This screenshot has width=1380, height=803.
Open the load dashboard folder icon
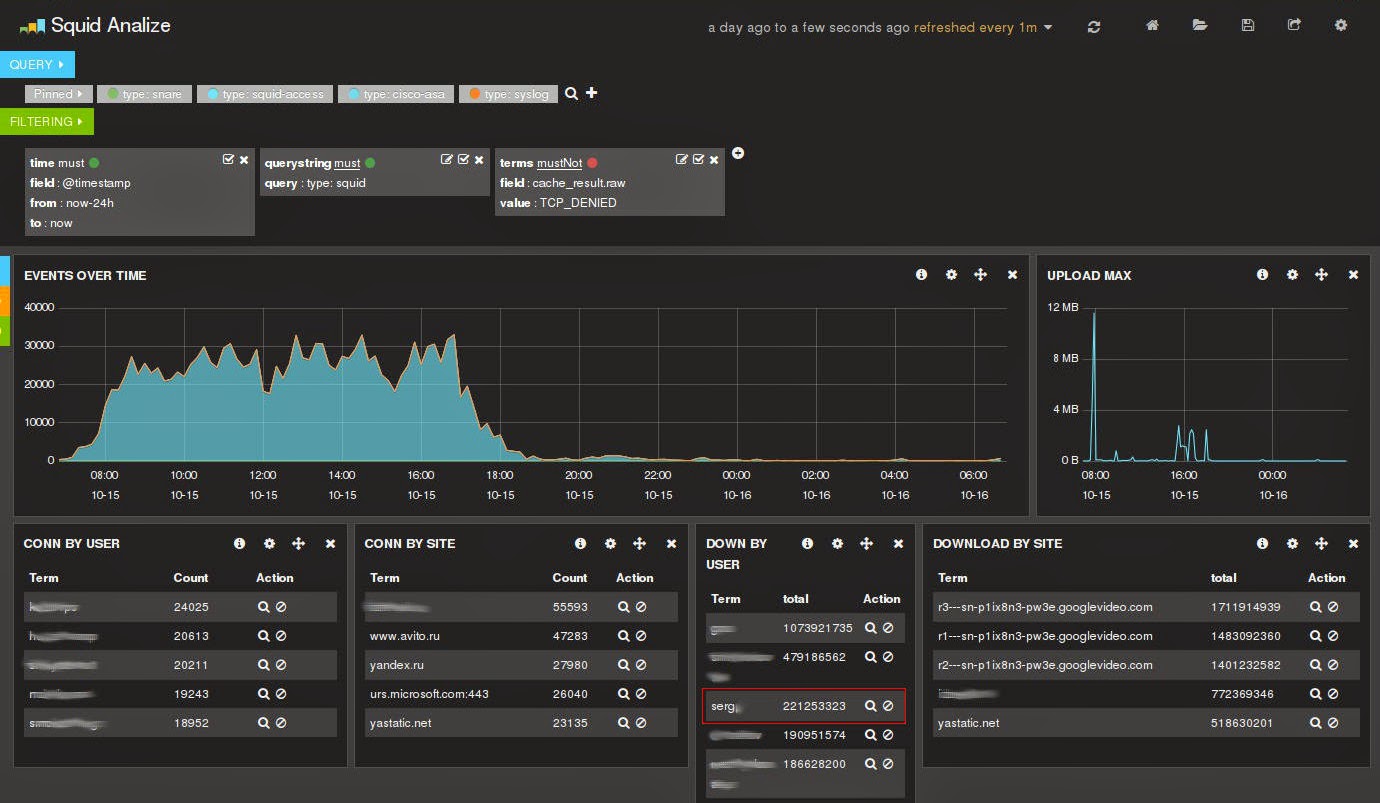point(1200,26)
